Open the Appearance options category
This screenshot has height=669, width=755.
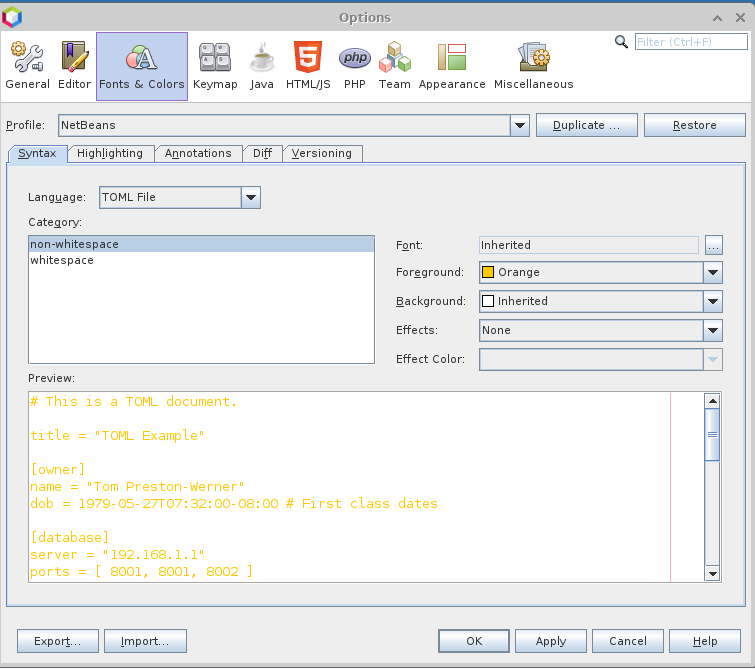point(452,66)
